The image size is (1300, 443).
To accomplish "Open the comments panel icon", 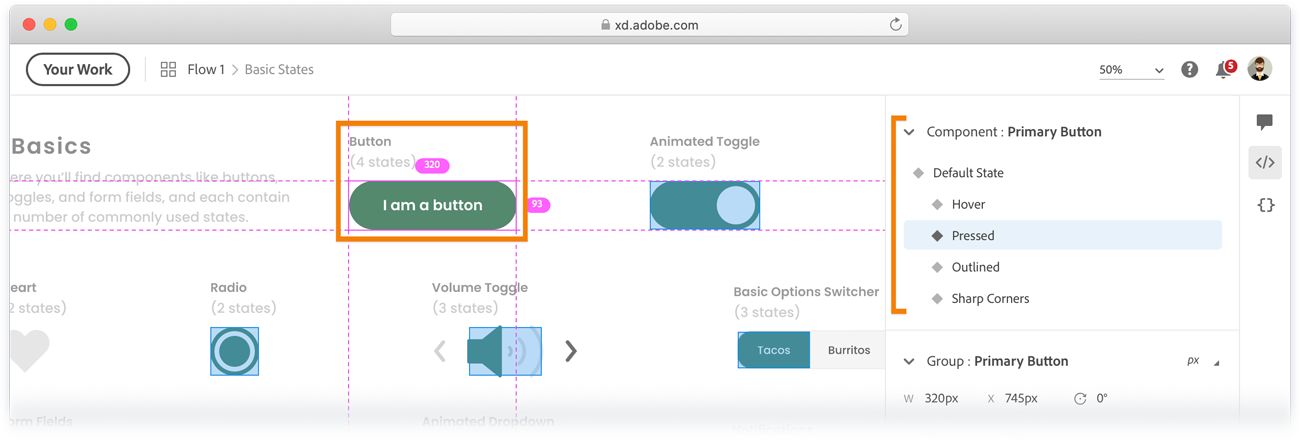I will 1265,122.
